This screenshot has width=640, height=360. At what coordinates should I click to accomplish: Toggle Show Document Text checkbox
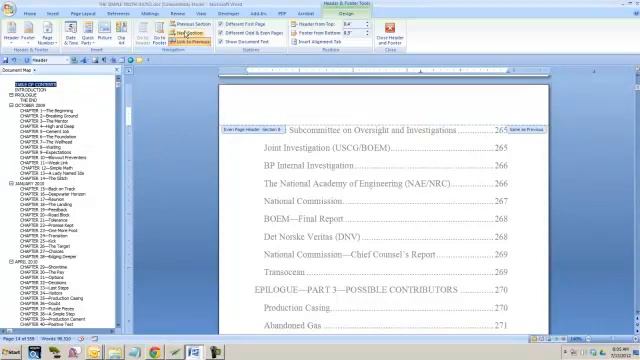[x=220, y=42]
